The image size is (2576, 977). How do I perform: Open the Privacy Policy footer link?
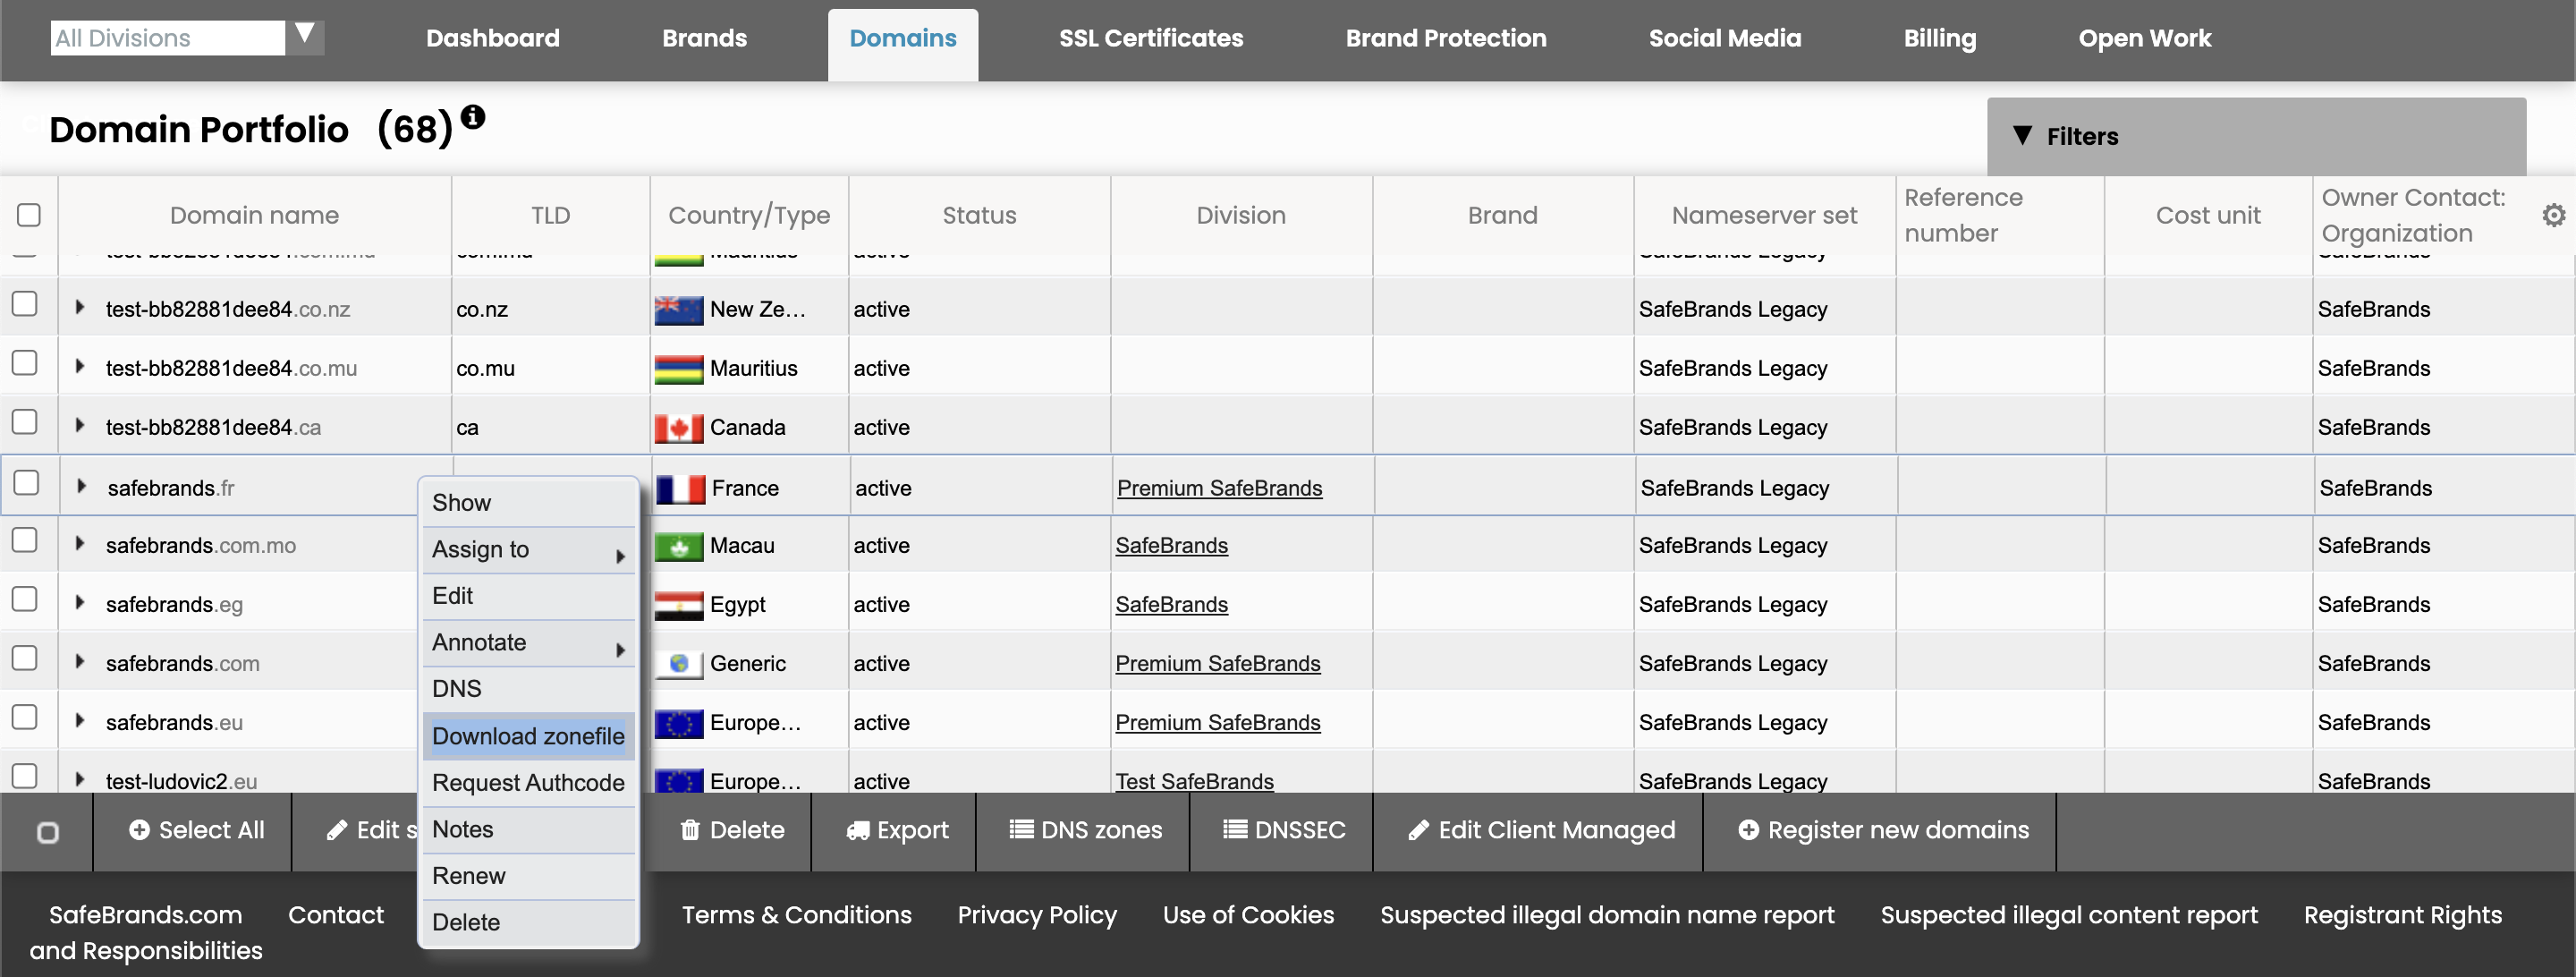(1037, 915)
